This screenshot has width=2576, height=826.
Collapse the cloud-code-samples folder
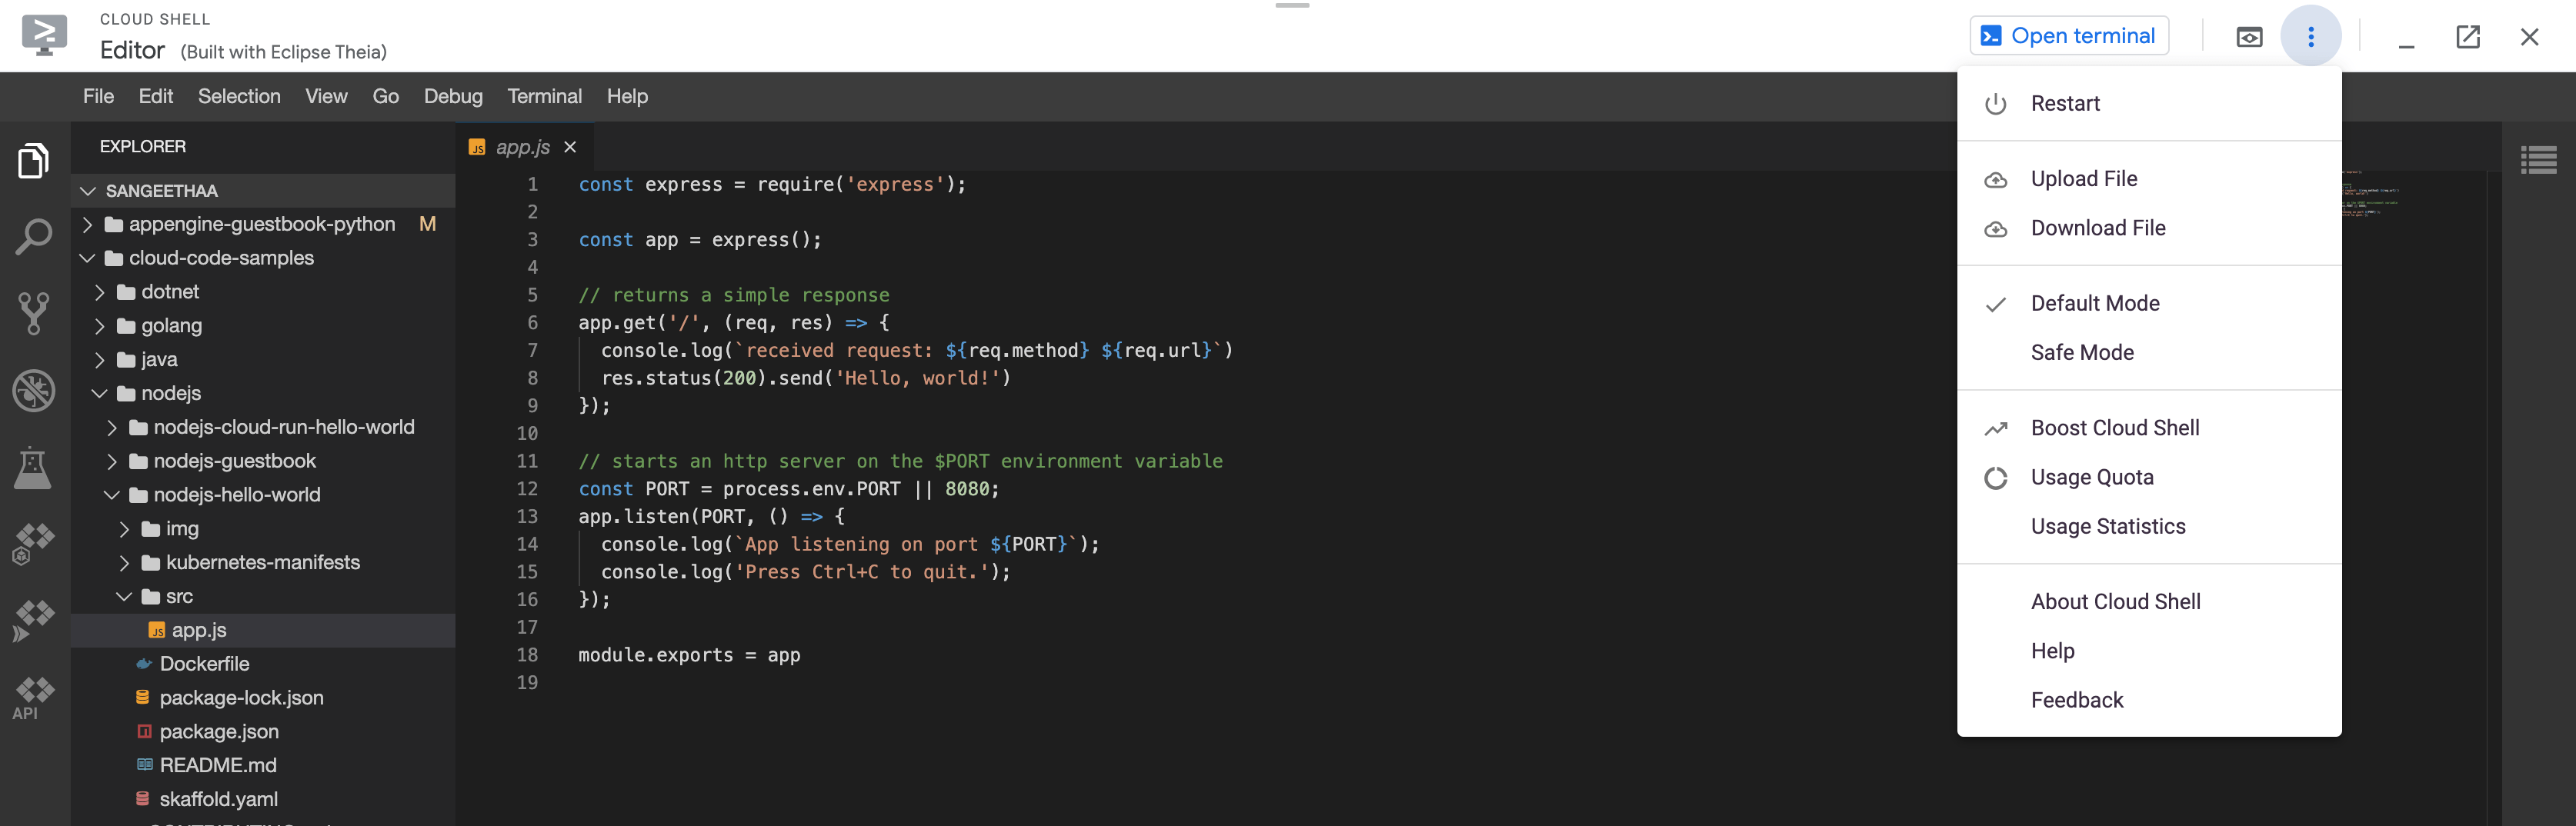88,257
